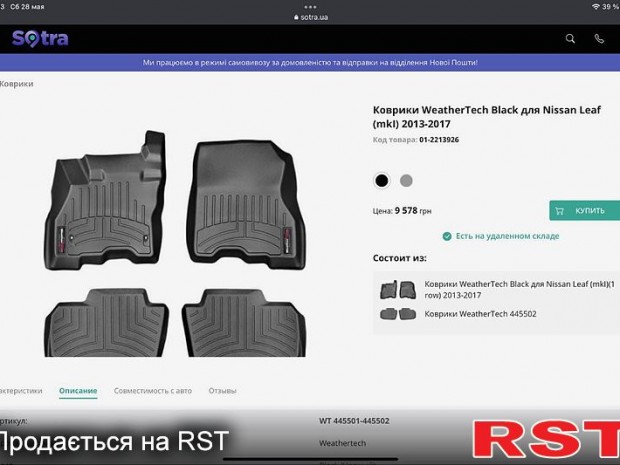Open the Отзывы tab
This screenshot has width=620, height=465.
[x=222, y=391]
